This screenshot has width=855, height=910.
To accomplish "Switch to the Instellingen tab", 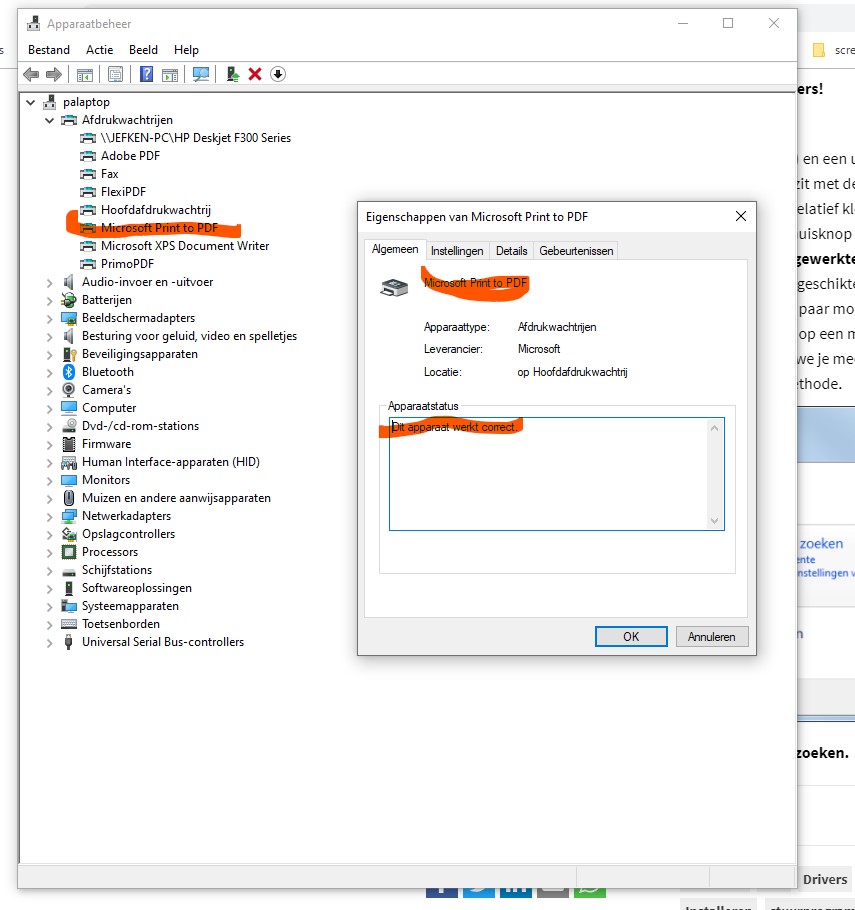I will tap(457, 251).
